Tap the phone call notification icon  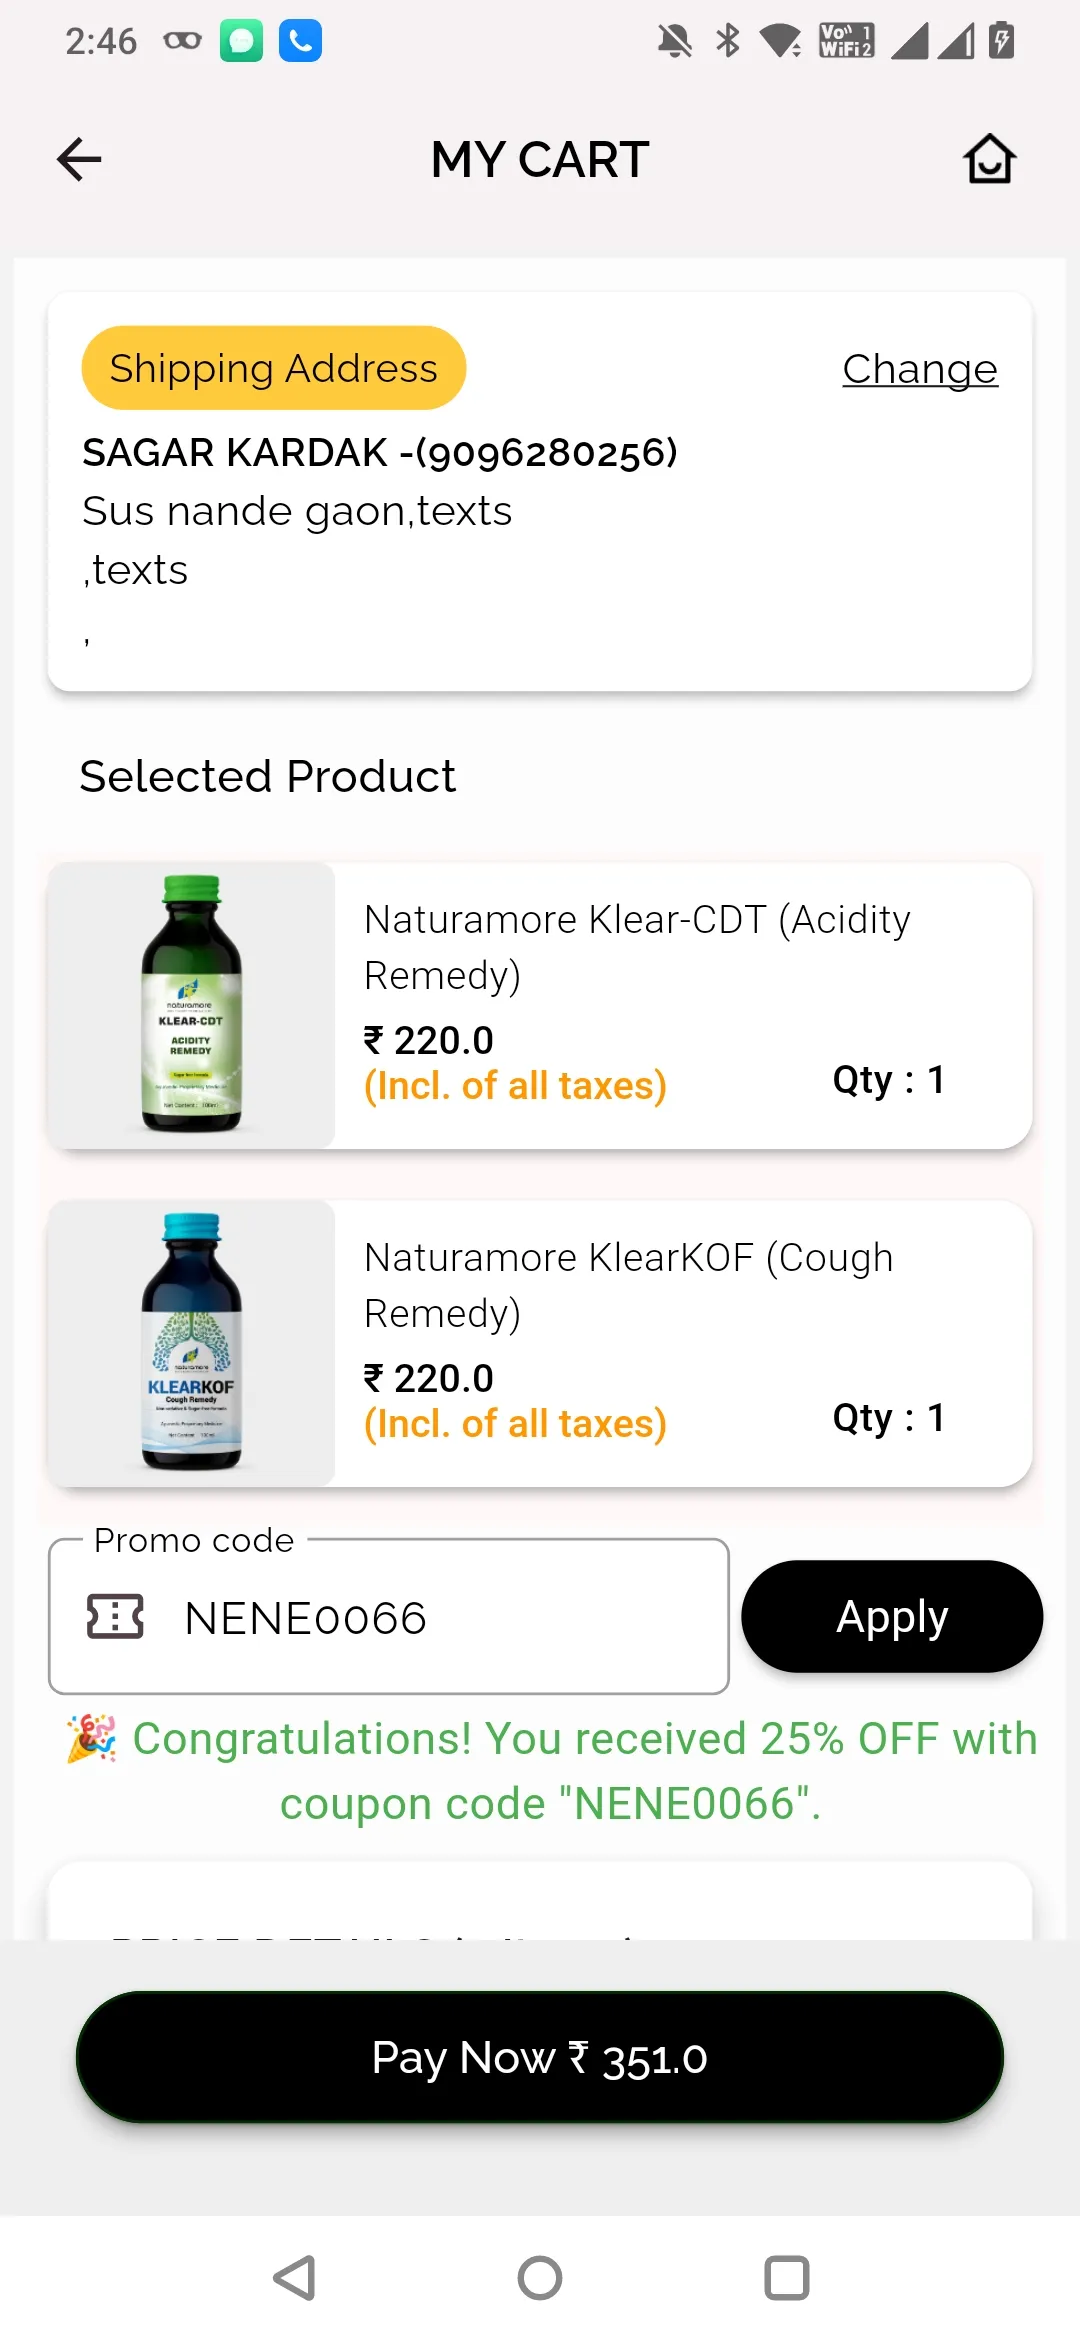(300, 41)
